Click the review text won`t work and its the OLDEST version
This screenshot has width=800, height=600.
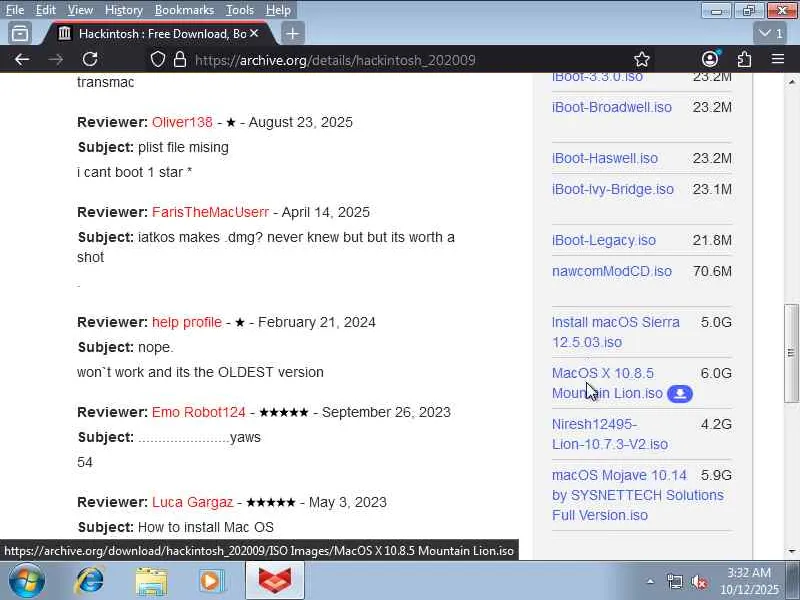pos(200,372)
